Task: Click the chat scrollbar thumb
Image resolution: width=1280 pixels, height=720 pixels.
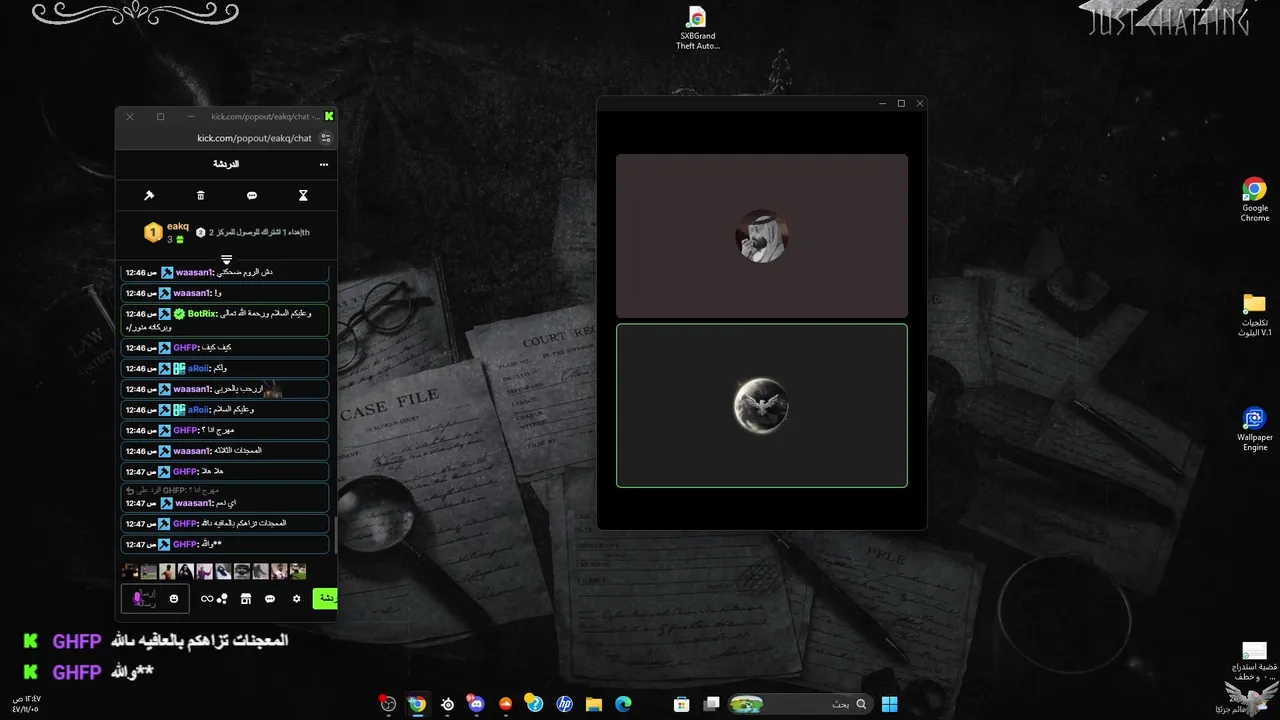Action: [x=335, y=535]
